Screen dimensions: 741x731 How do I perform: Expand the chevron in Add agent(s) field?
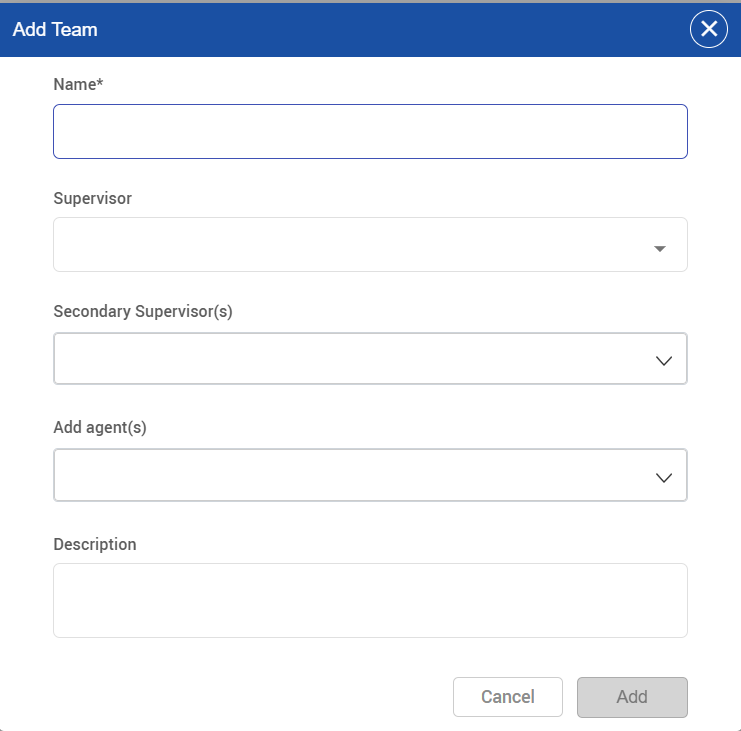(x=664, y=478)
